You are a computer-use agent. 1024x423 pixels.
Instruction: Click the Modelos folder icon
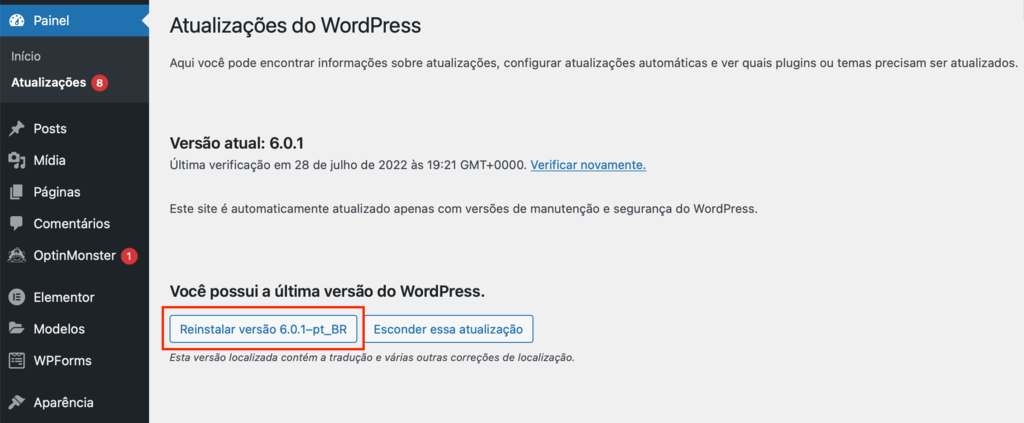(17, 328)
